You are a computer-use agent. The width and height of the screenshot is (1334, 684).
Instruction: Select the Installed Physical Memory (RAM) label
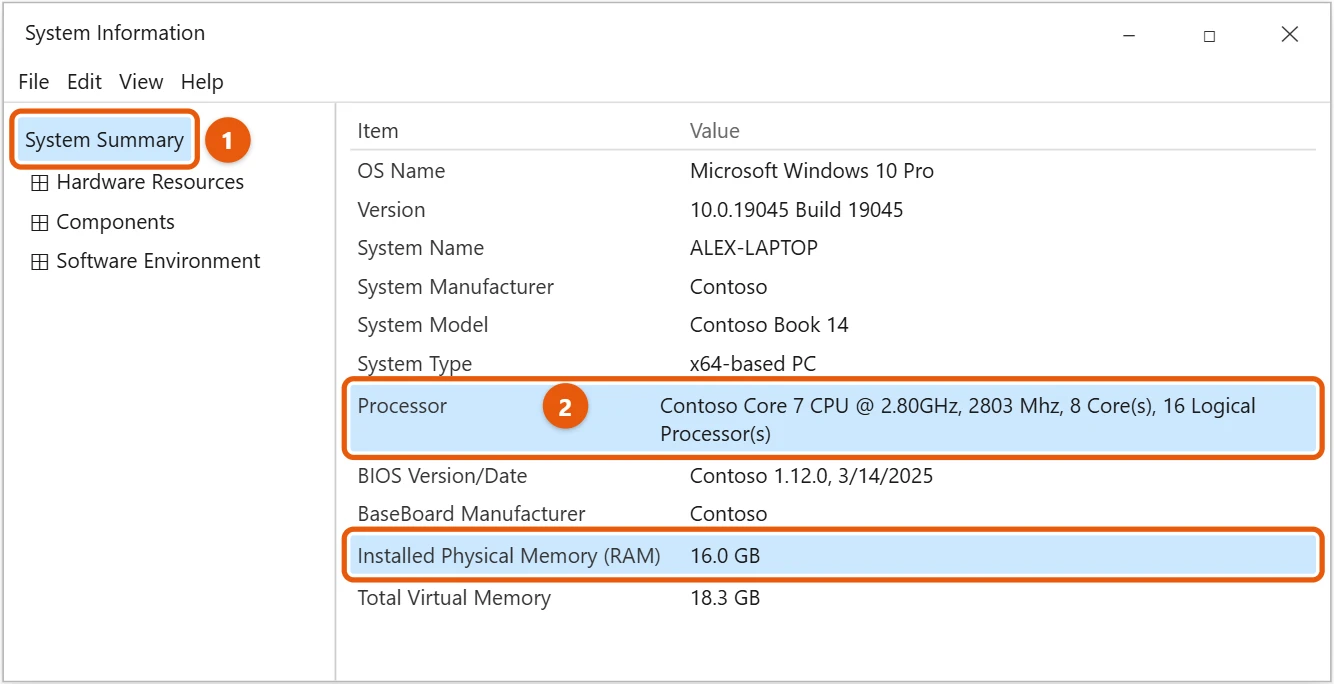[509, 556]
